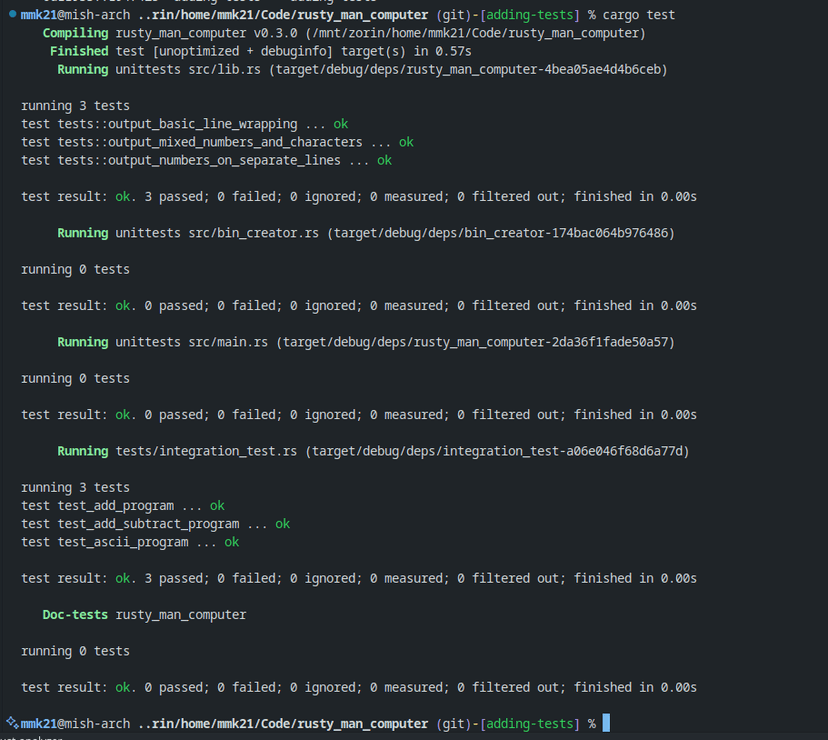828x740 pixels.
Task: Click the blue command decoration dot at top
Action: [12, 15]
